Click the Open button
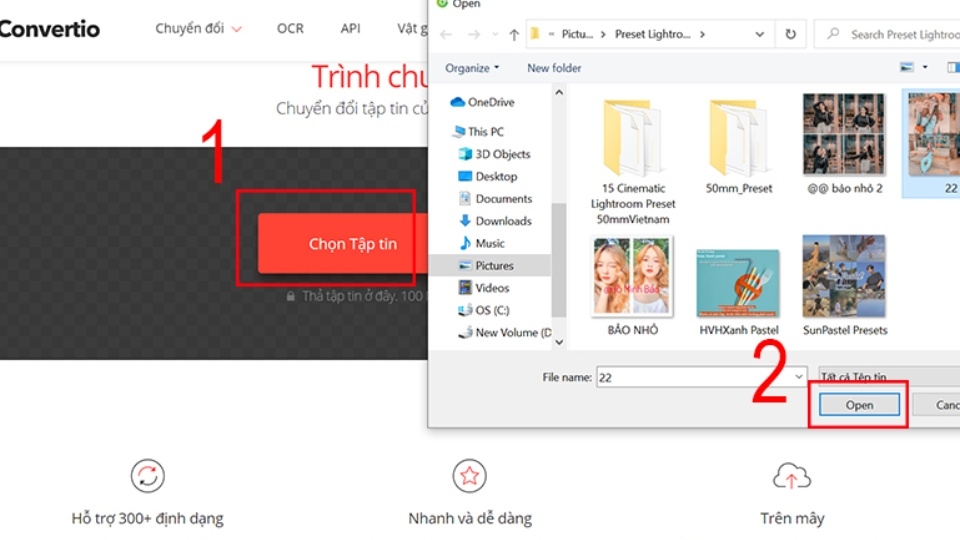 [x=859, y=405]
